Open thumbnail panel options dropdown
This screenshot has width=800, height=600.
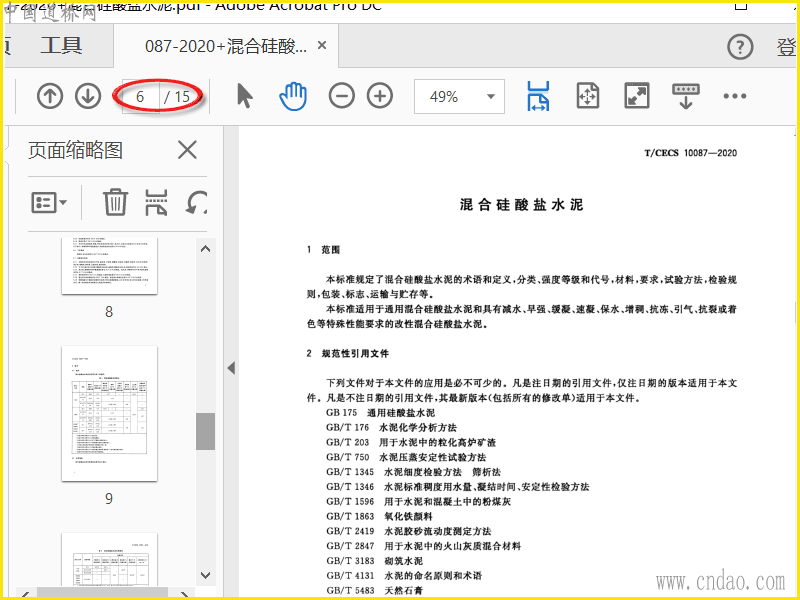pos(49,203)
